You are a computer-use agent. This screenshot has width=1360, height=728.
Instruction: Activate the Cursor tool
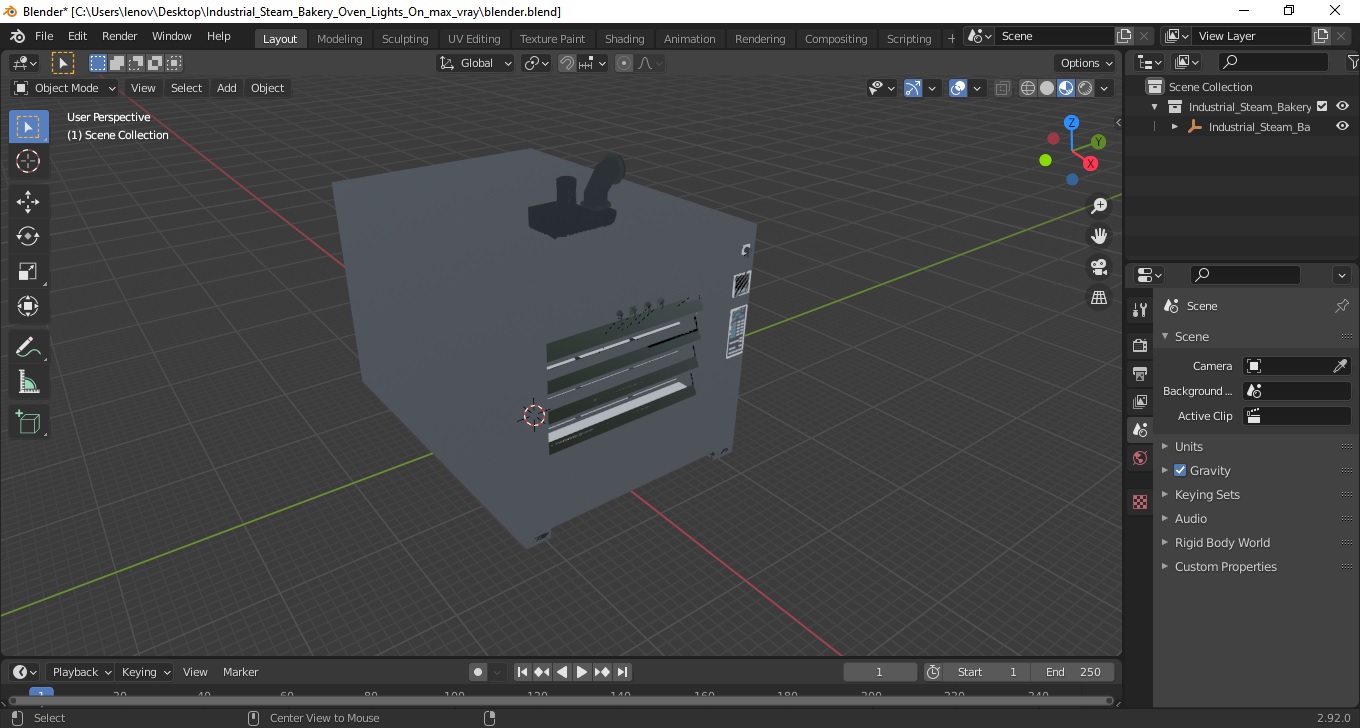28,162
